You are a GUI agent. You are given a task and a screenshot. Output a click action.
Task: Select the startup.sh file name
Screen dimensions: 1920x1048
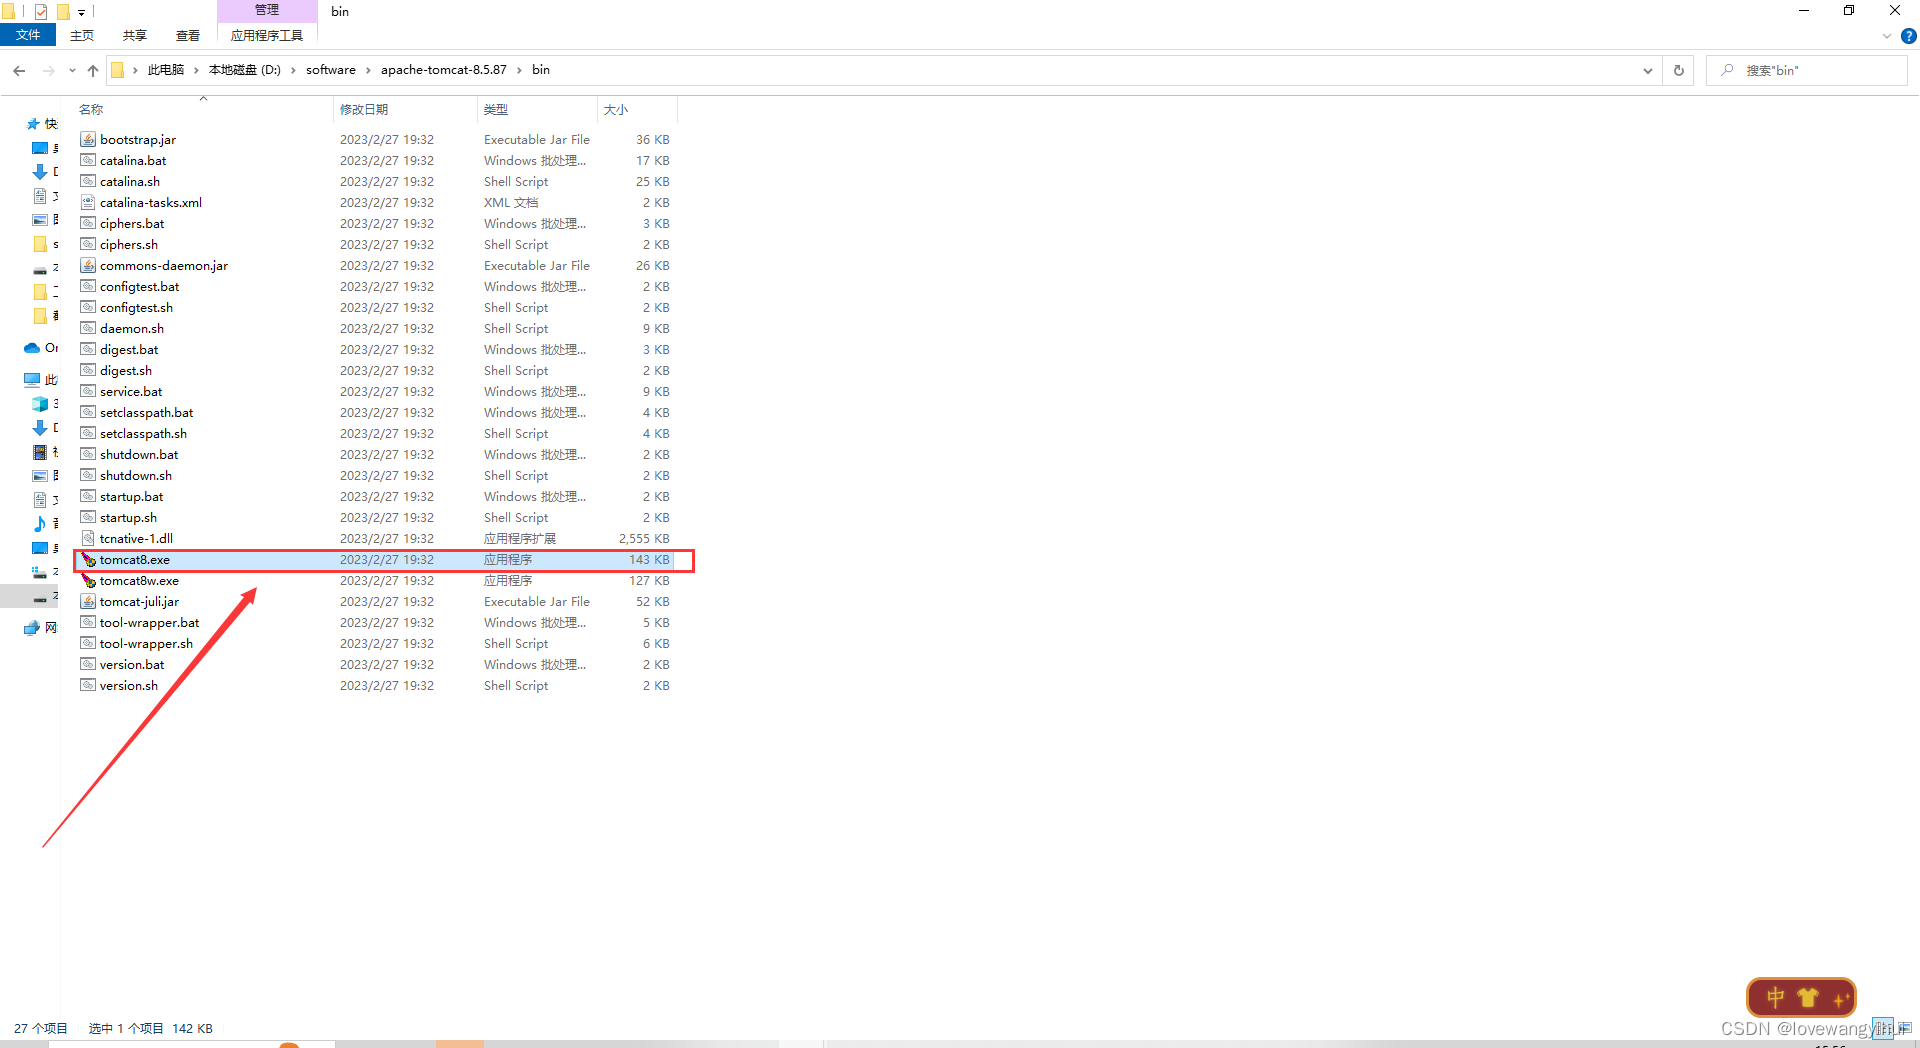pos(128,517)
